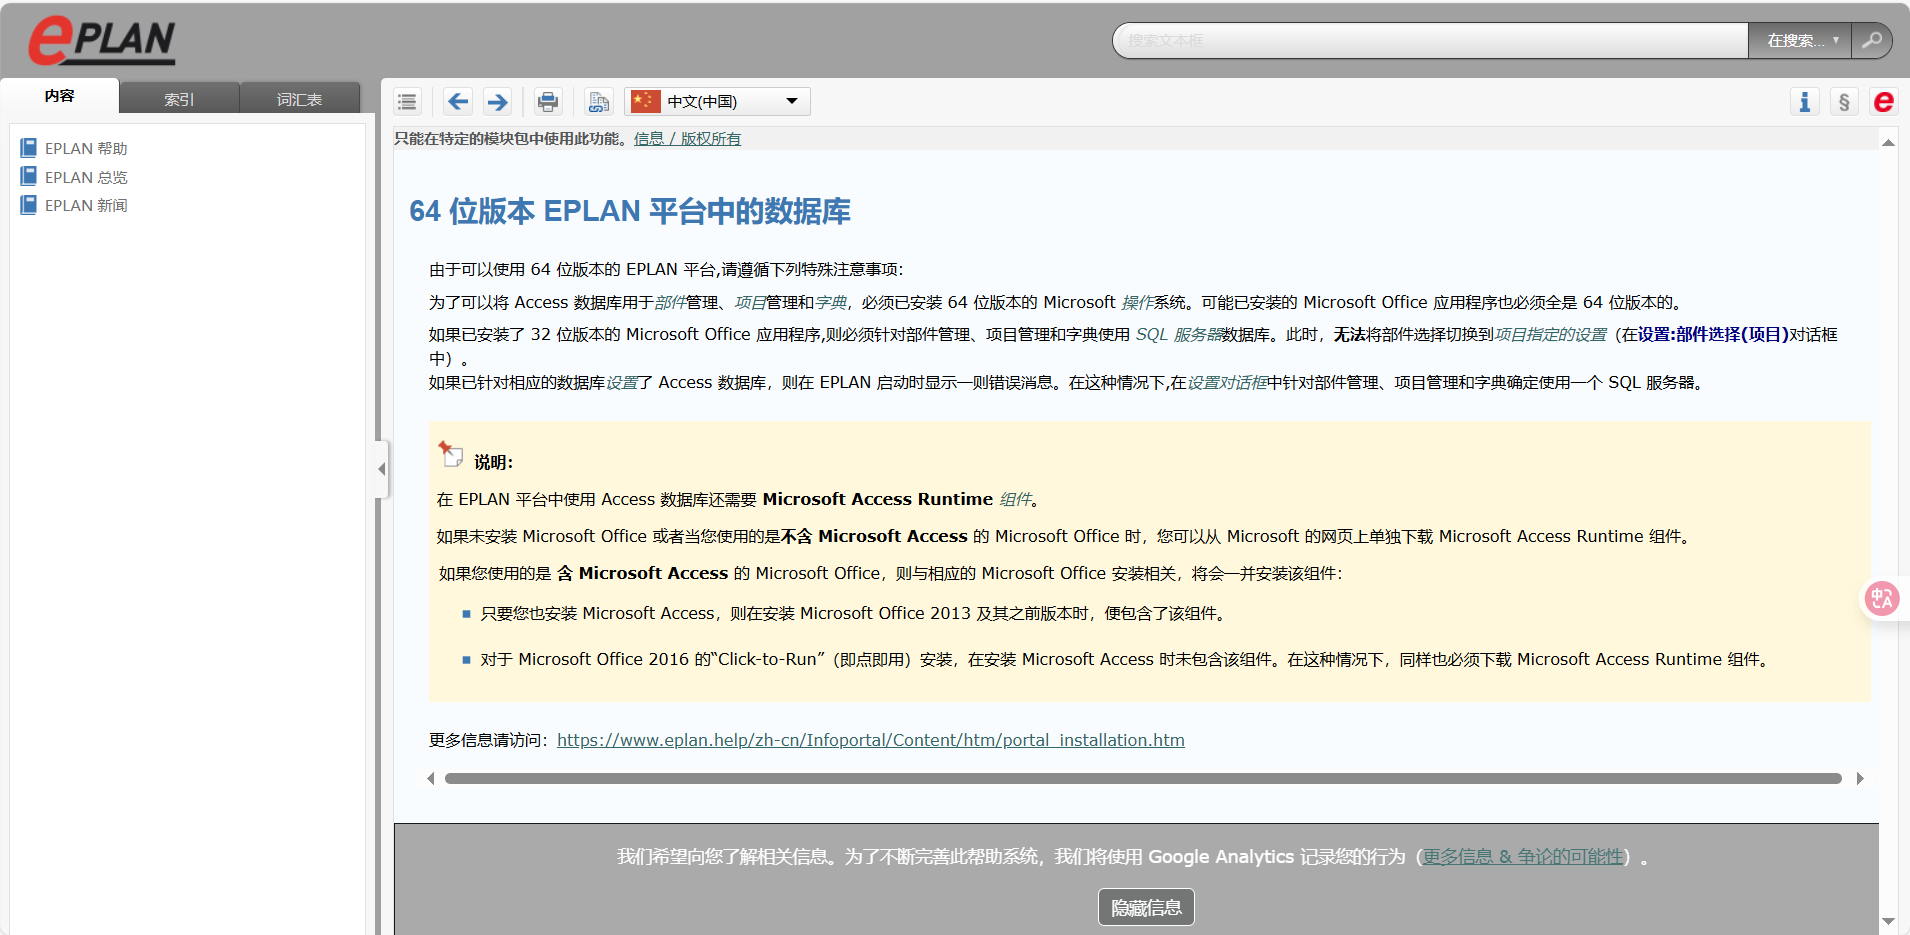
Task: Open the red EPLAN e icon
Action: [x=1884, y=102]
